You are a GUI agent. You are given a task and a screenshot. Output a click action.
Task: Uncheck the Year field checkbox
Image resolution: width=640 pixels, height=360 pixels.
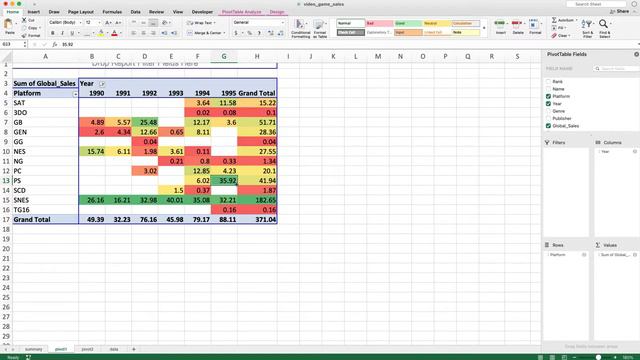[x=548, y=104]
